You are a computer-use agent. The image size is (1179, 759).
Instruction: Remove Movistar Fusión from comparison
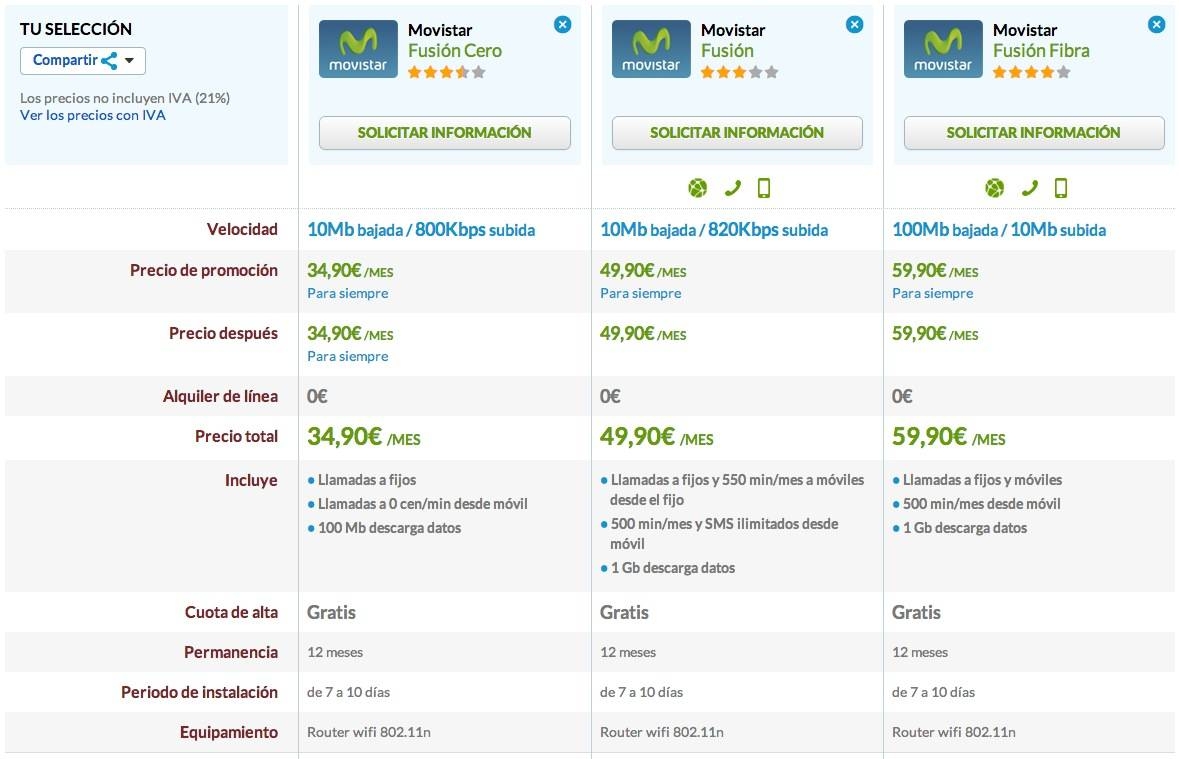855,25
